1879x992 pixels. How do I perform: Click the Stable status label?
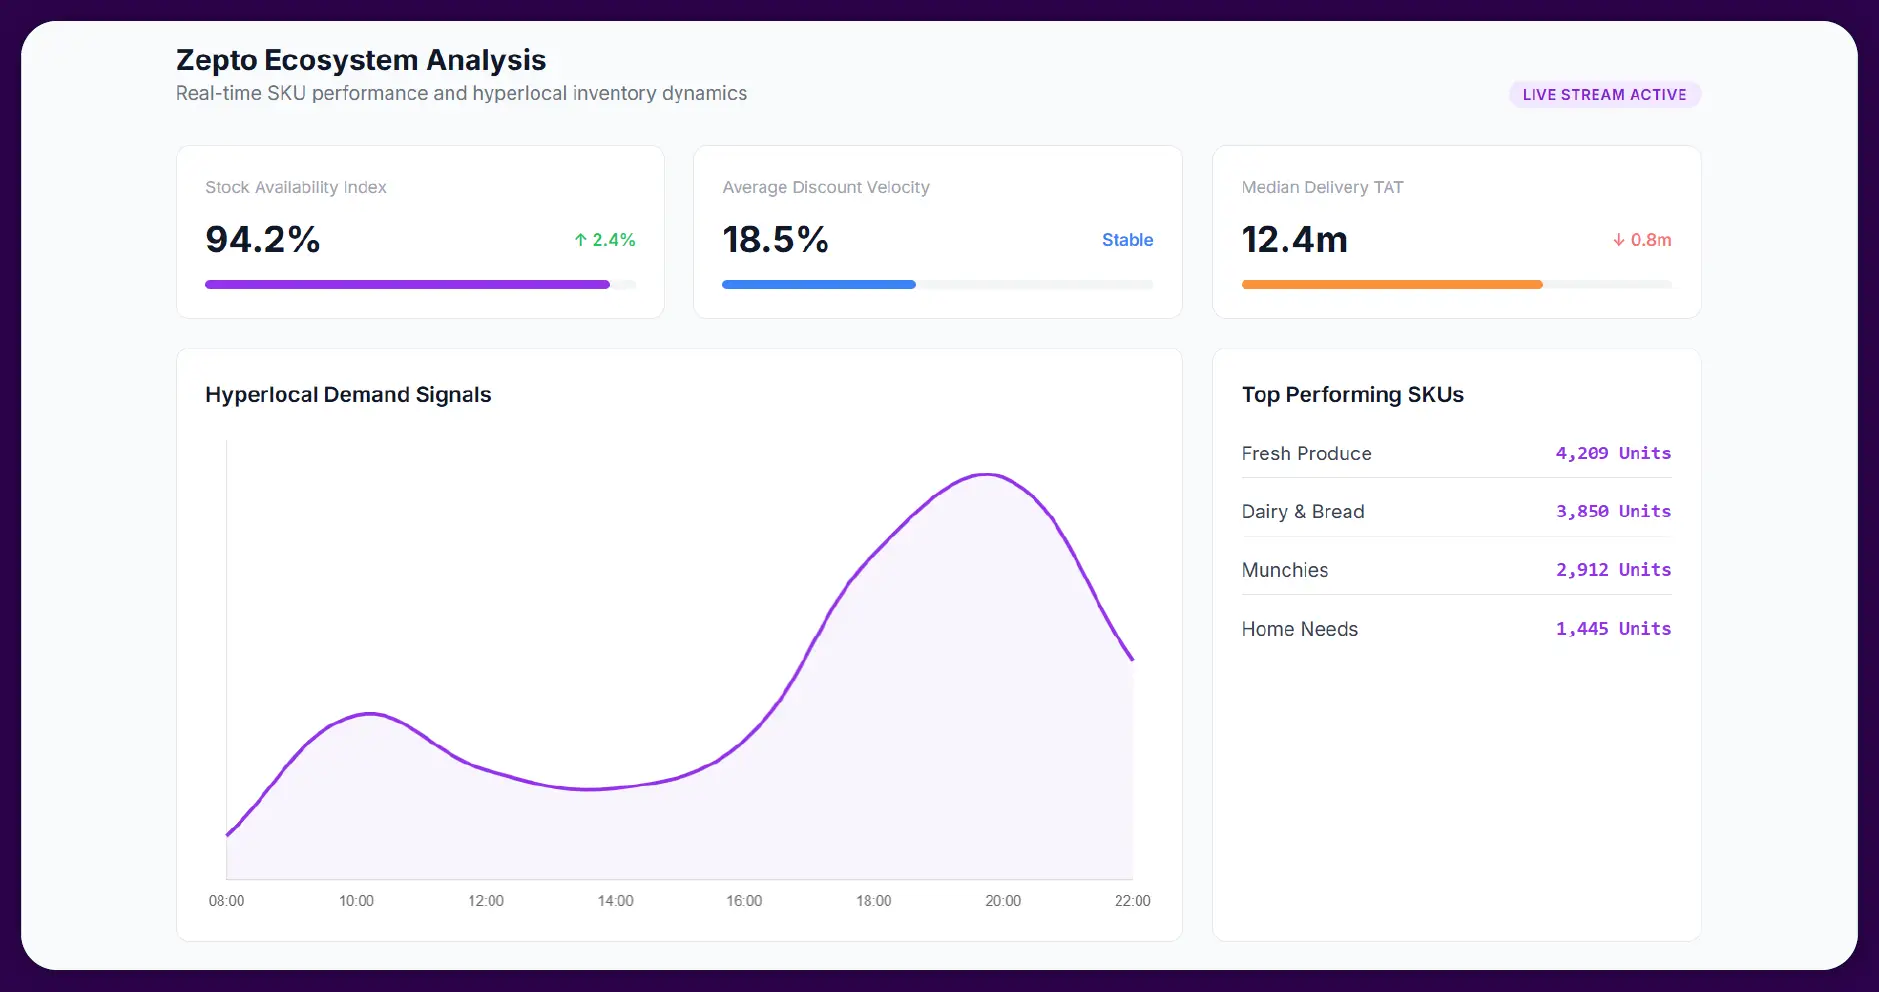point(1127,240)
